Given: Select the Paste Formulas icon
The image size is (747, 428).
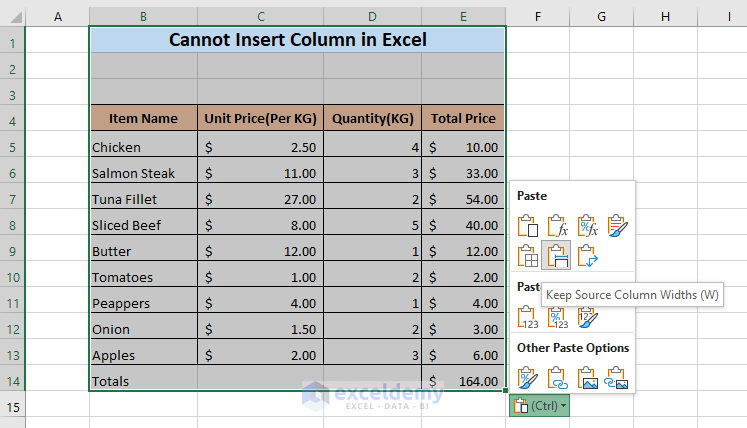Looking at the screenshot, I should (x=557, y=225).
